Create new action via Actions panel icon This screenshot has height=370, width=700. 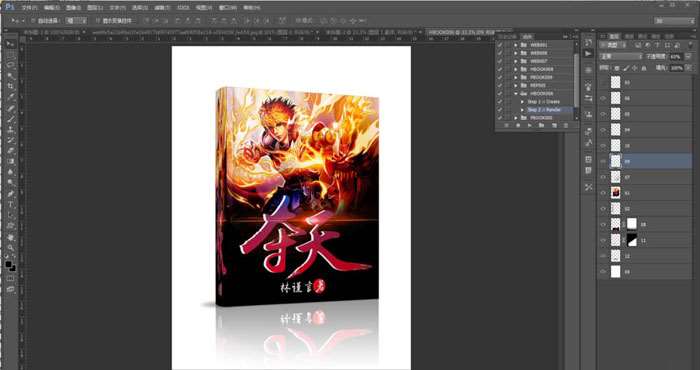click(554, 125)
